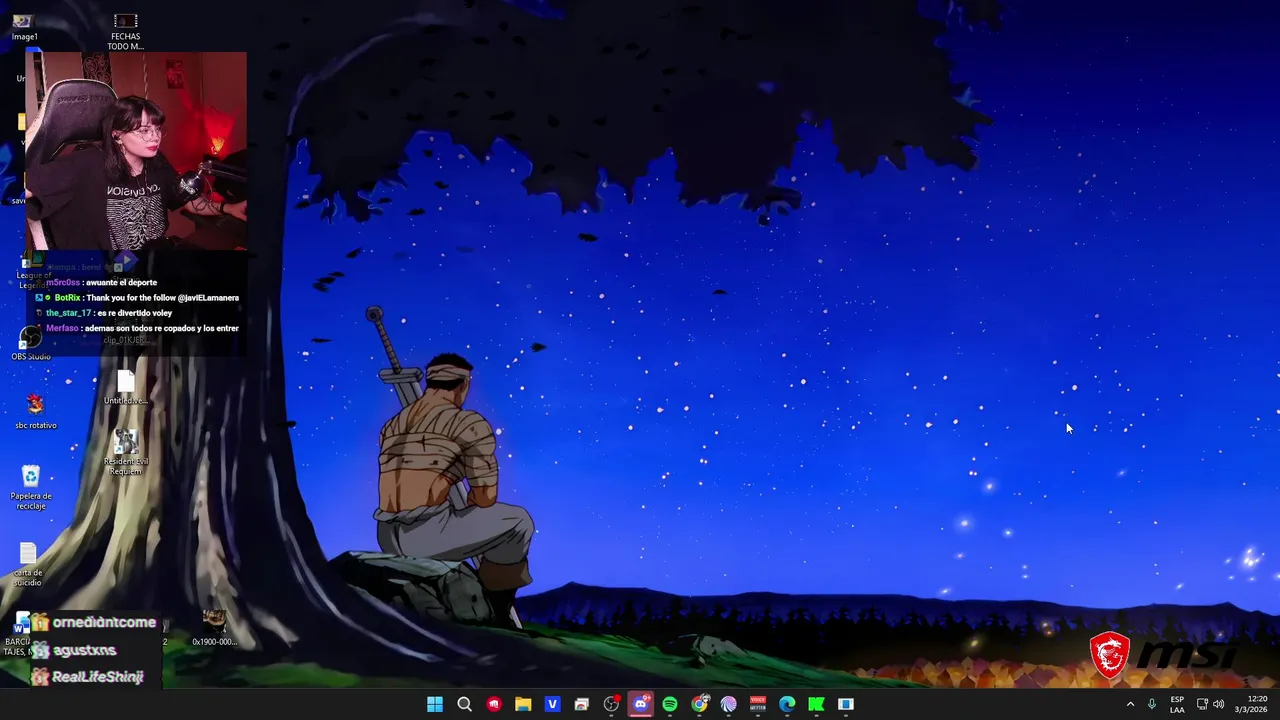Click agustxns in gifter list
The width and height of the screenshot is (1280, 720).
pos(75,650)
